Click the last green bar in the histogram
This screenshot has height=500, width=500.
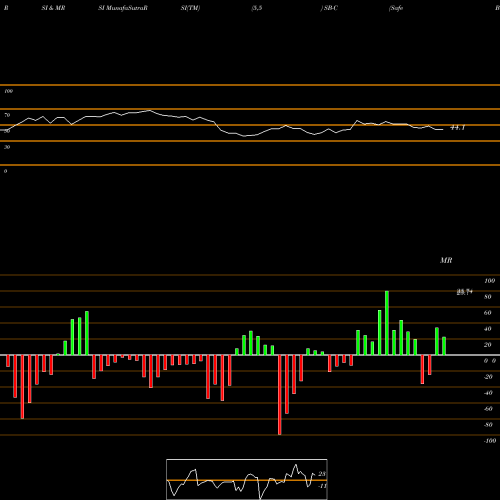444,346
